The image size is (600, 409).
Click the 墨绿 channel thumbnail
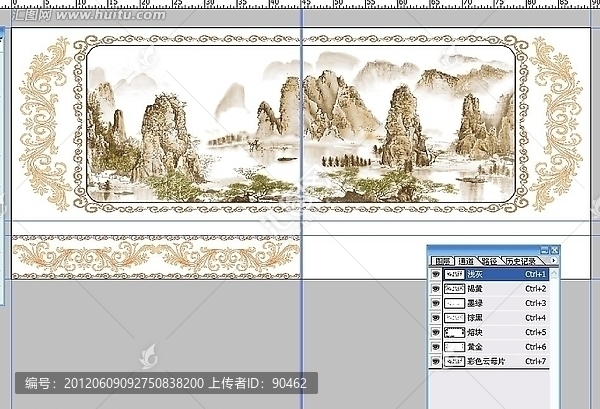pyautogui.click(x=455, y=303)
